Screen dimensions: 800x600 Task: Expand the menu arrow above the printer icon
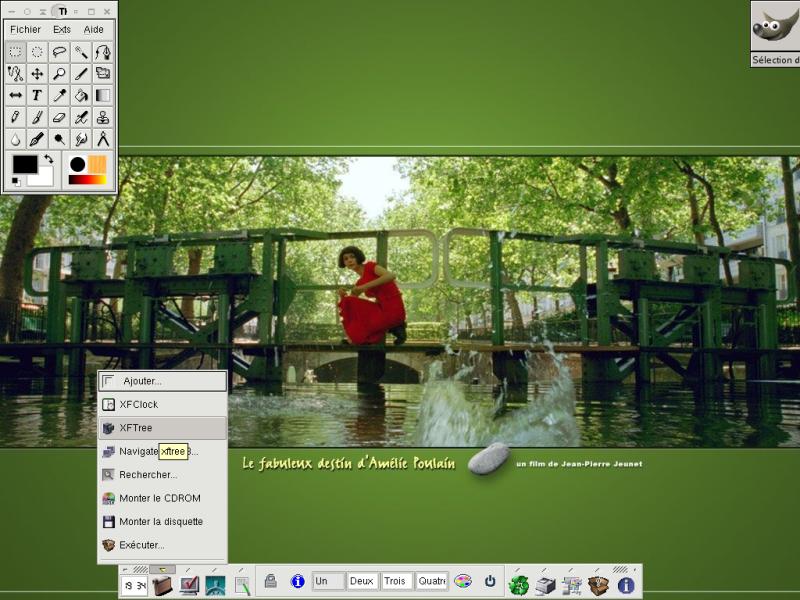click(544, 569)
